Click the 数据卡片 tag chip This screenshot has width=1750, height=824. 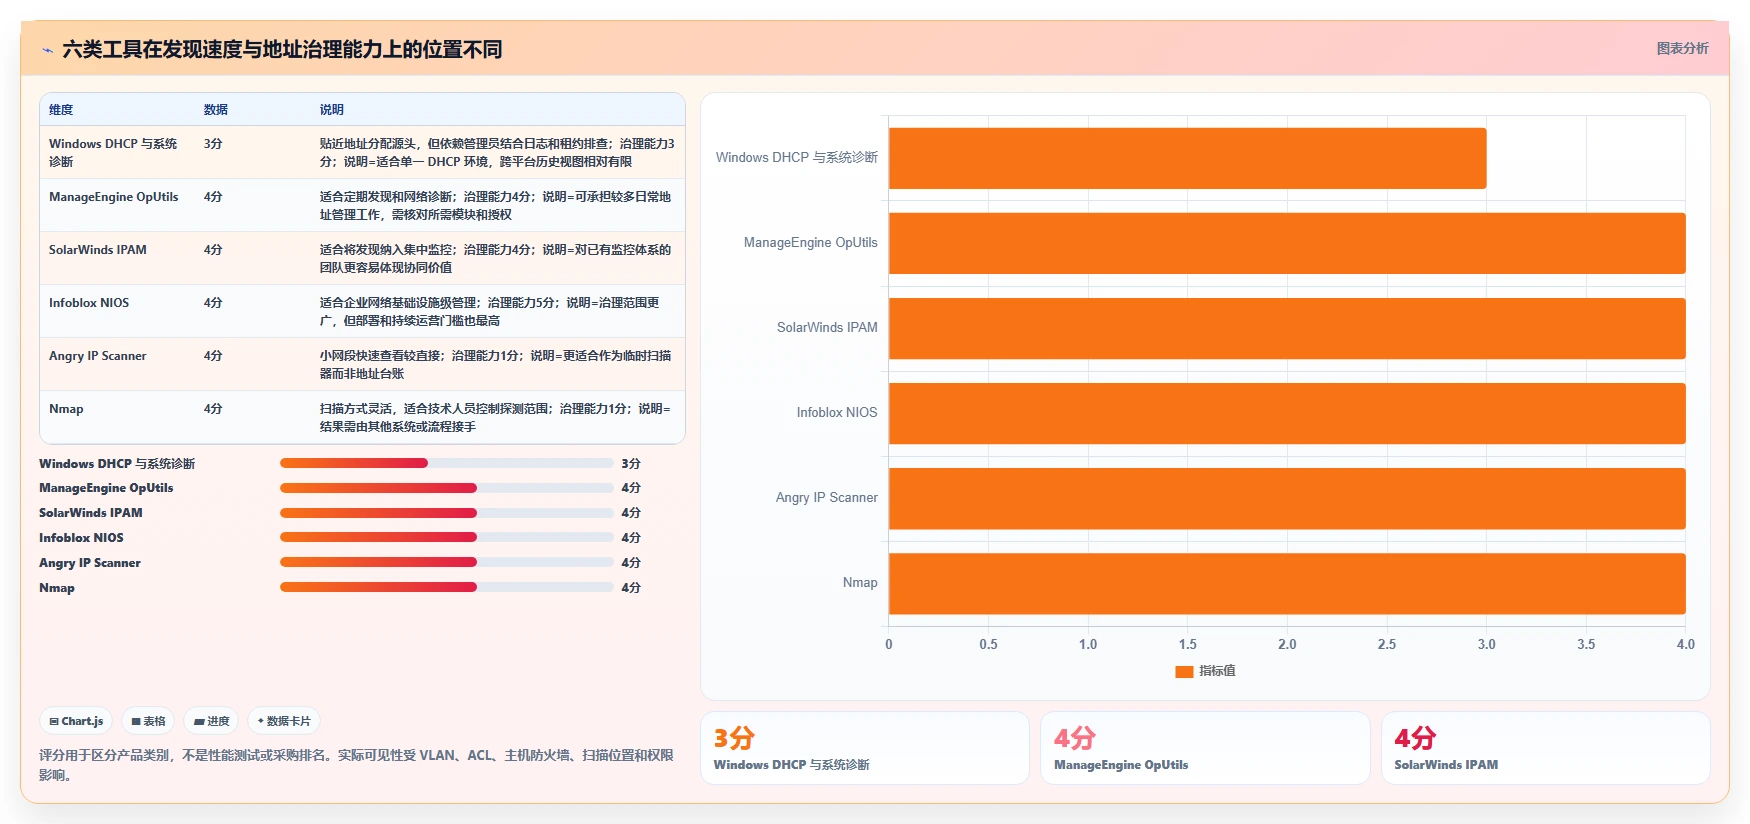point(284,721)
